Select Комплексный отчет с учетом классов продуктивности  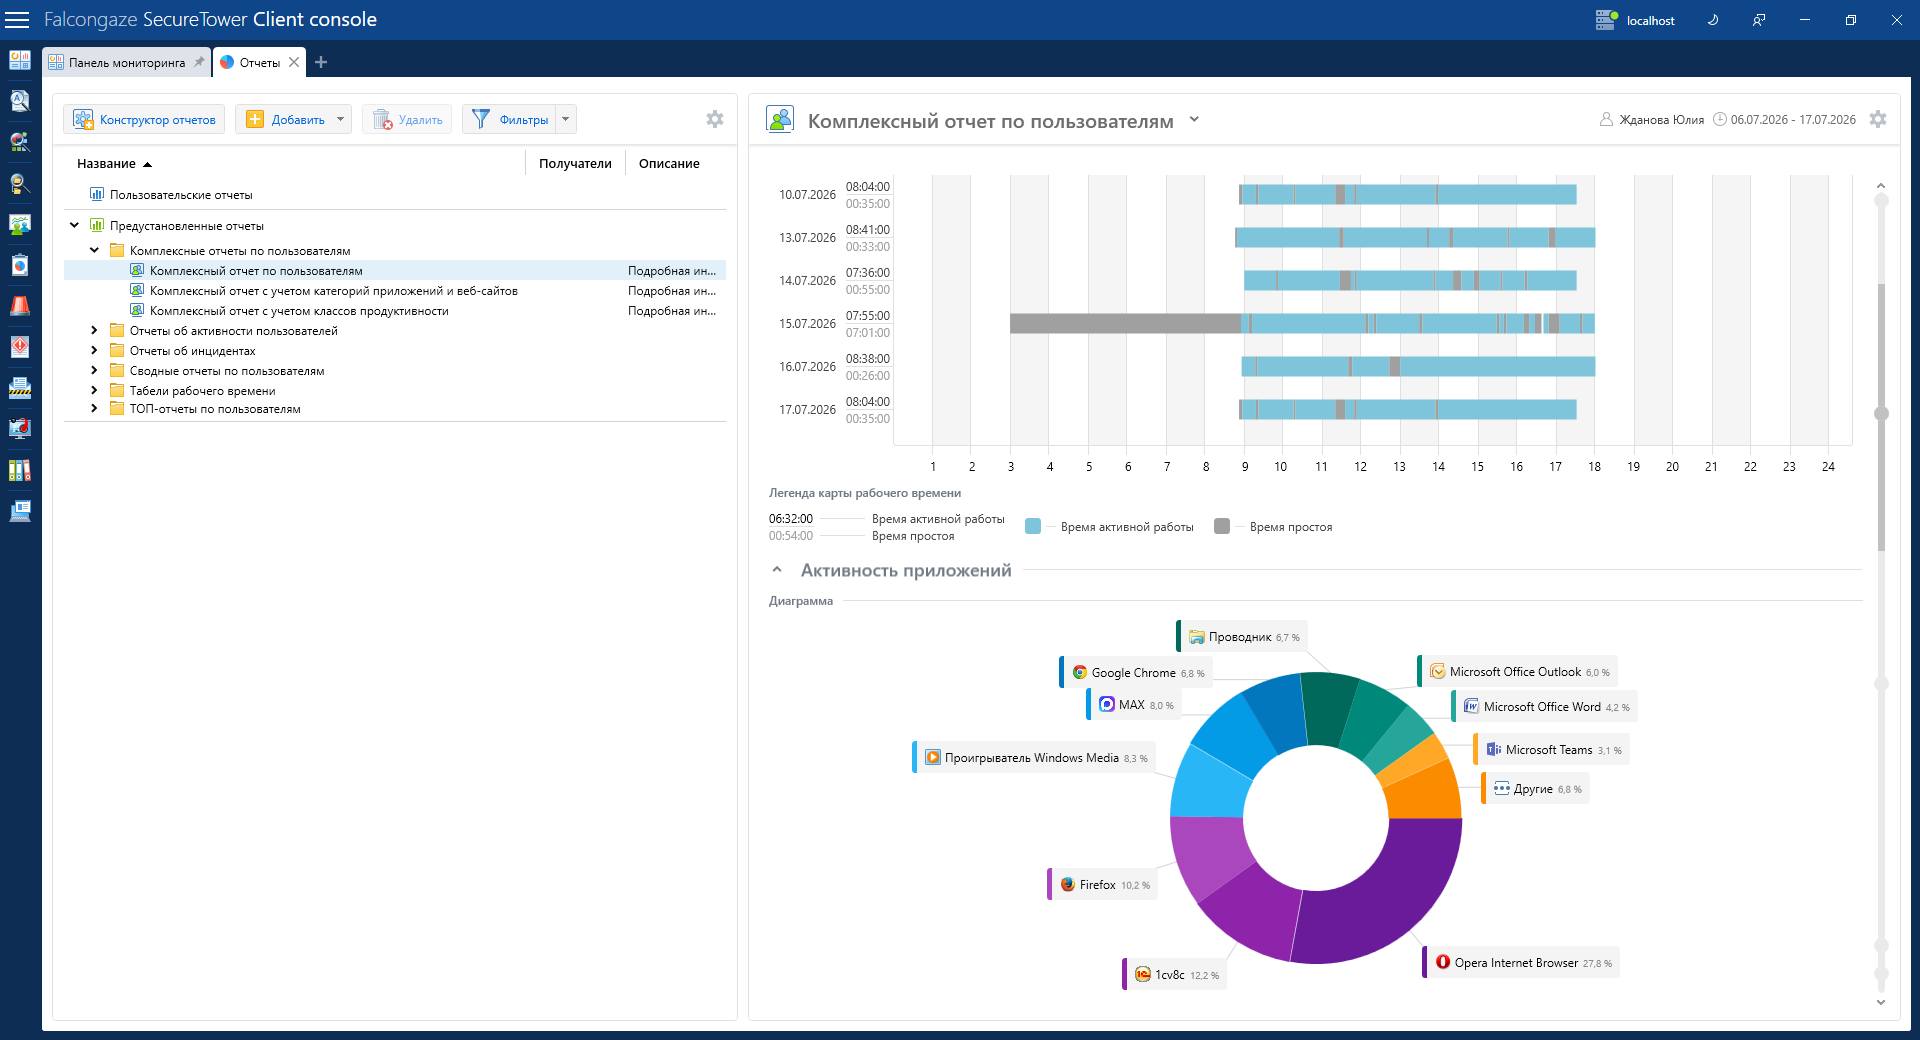click(299, 311)
